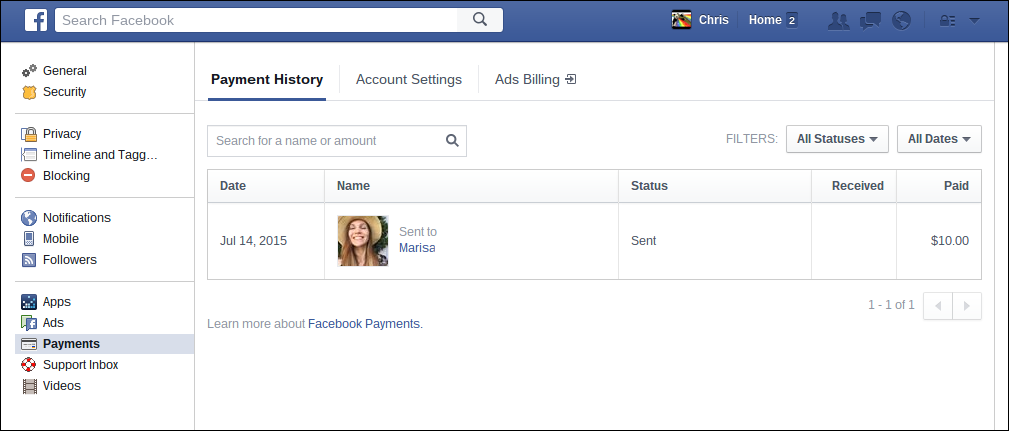
Task: Open the Privacy Shortcuts lock icon
Action: point(947,21)
